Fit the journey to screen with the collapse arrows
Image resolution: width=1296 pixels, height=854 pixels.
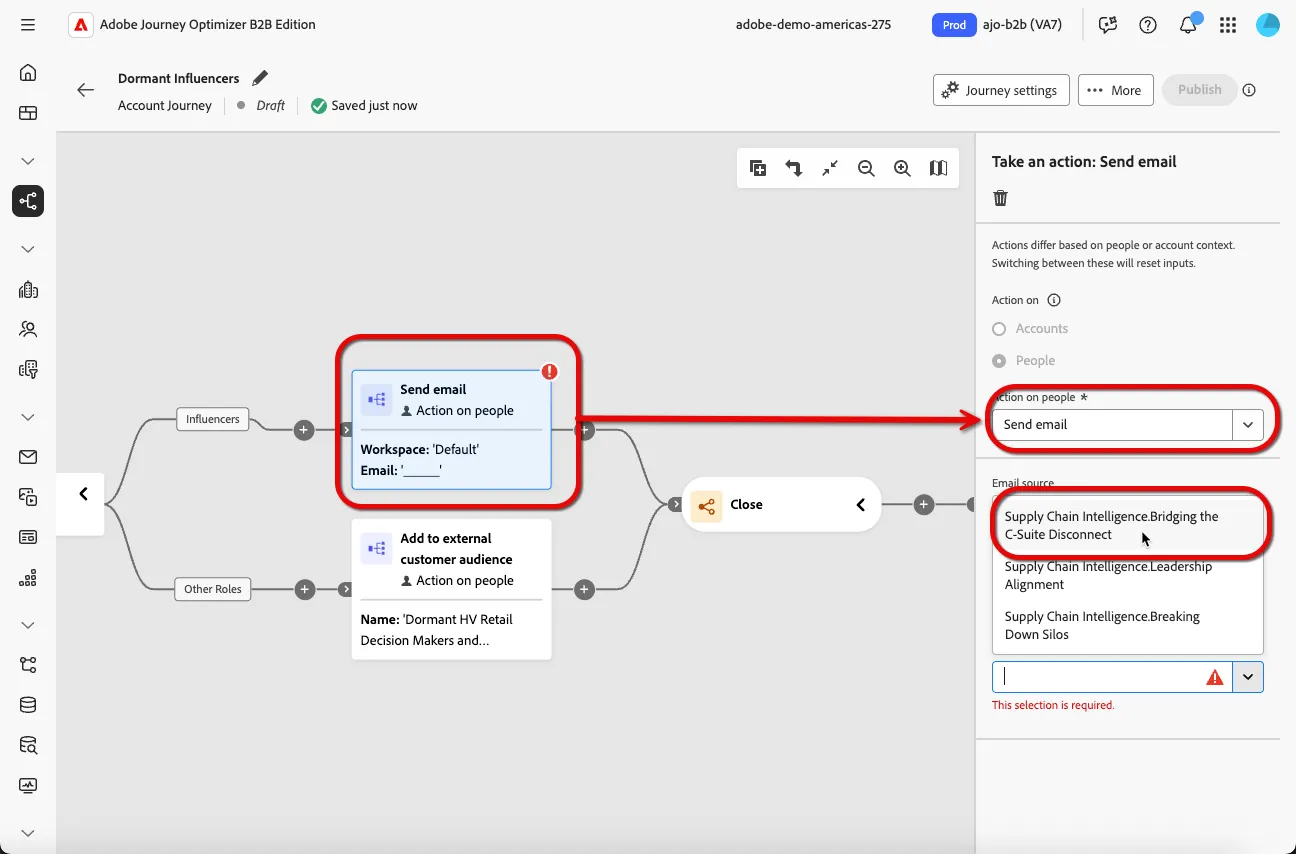(830, 168)
